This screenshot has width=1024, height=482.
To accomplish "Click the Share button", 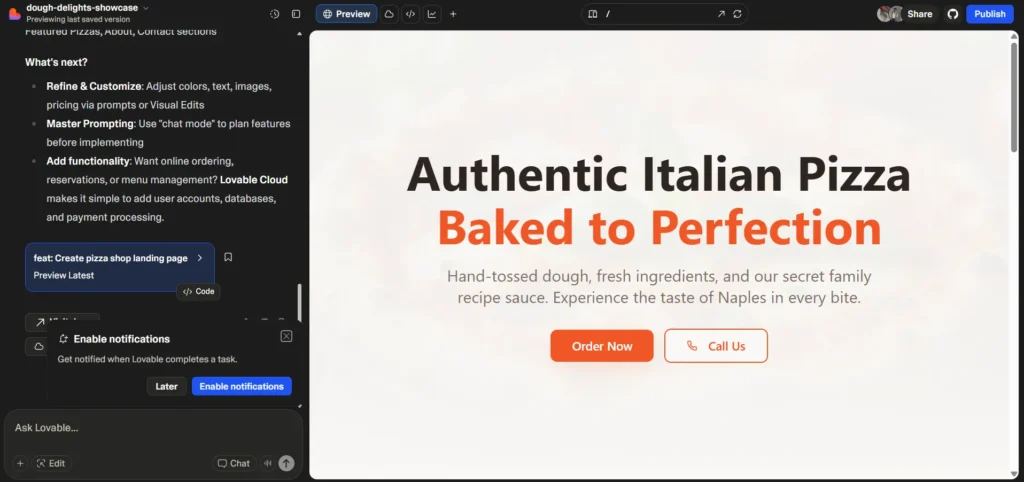I will click(x=920, y=14).
